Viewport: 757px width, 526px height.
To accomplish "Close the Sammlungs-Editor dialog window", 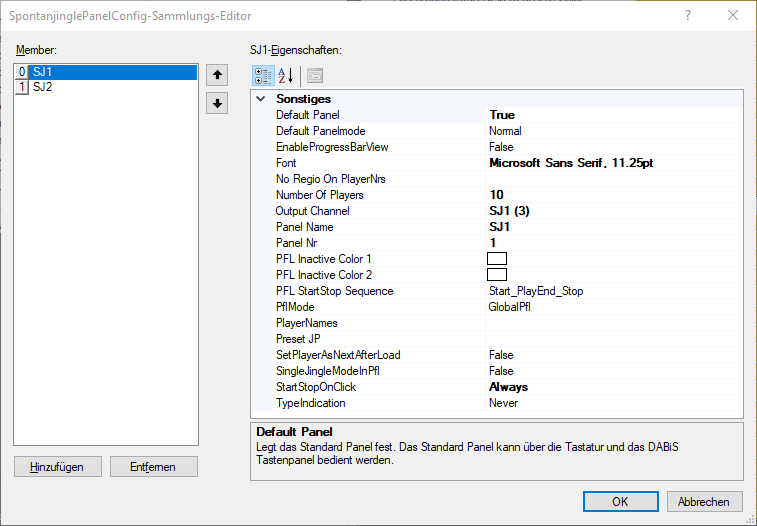I will pos(733,15).
